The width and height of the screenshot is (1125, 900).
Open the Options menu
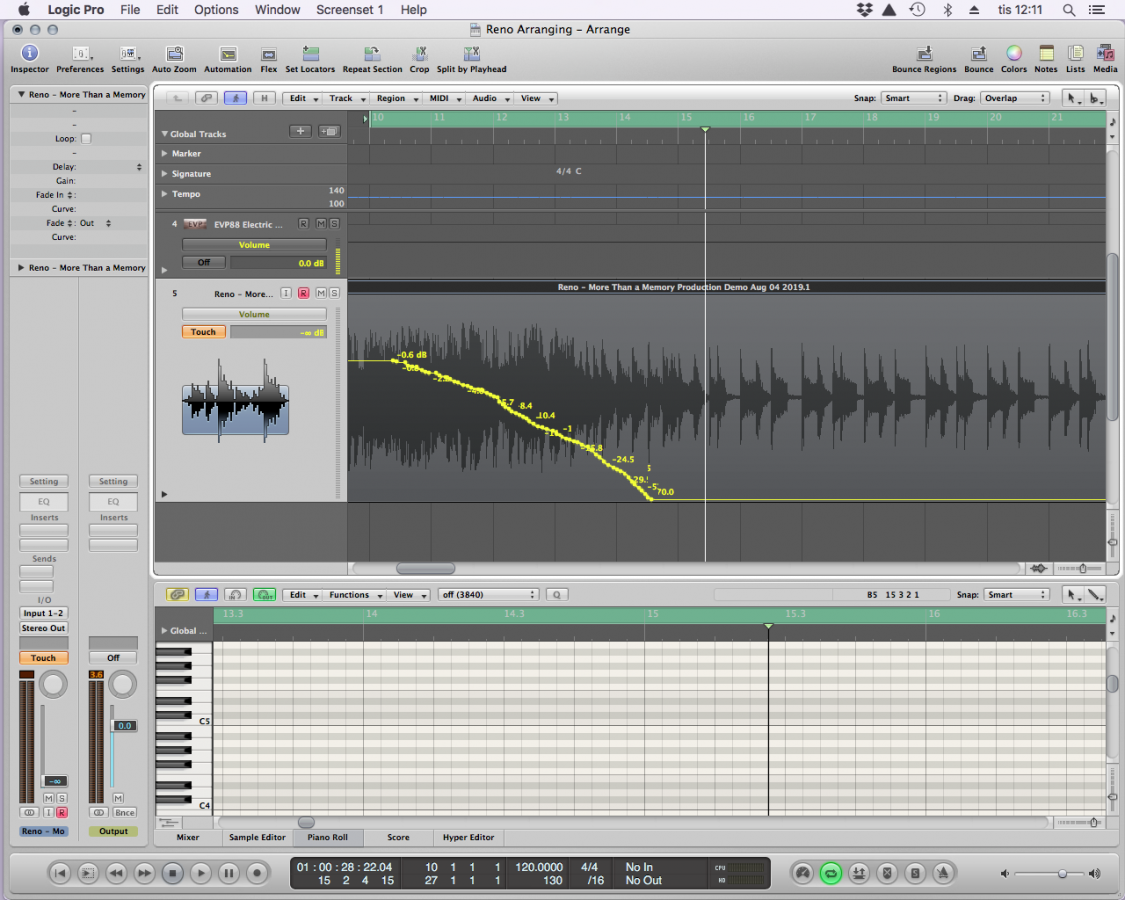click(x=216, y=10)
